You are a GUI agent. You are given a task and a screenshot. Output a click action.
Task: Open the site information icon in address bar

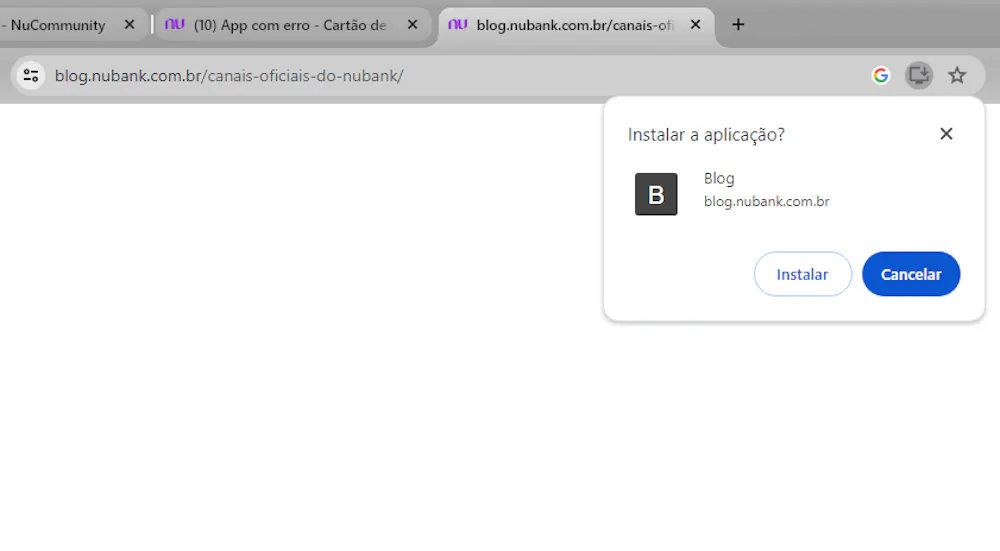tap(31, 76)
